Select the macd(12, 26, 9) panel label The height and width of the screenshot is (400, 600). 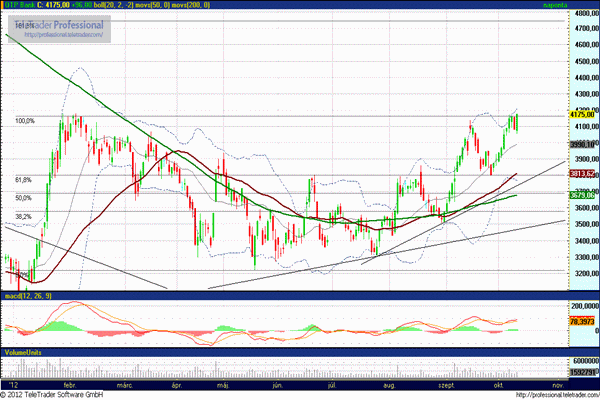(28, 295)
